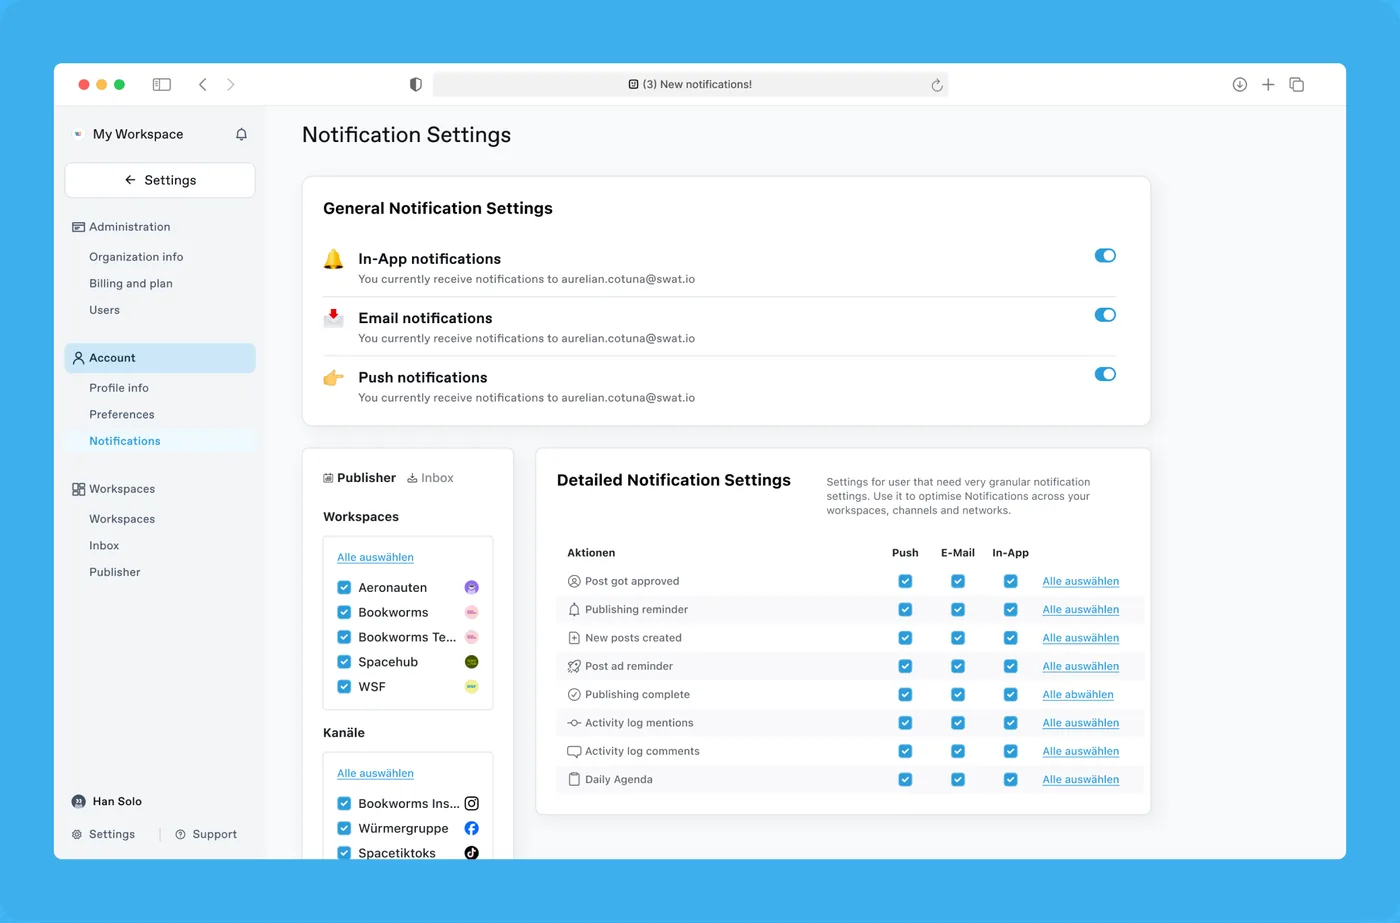The height and width of the screenshot is (923, 1400).
Task: Uncheck the Spacehub workspace checkbox
Action: (x=344, y=662)
